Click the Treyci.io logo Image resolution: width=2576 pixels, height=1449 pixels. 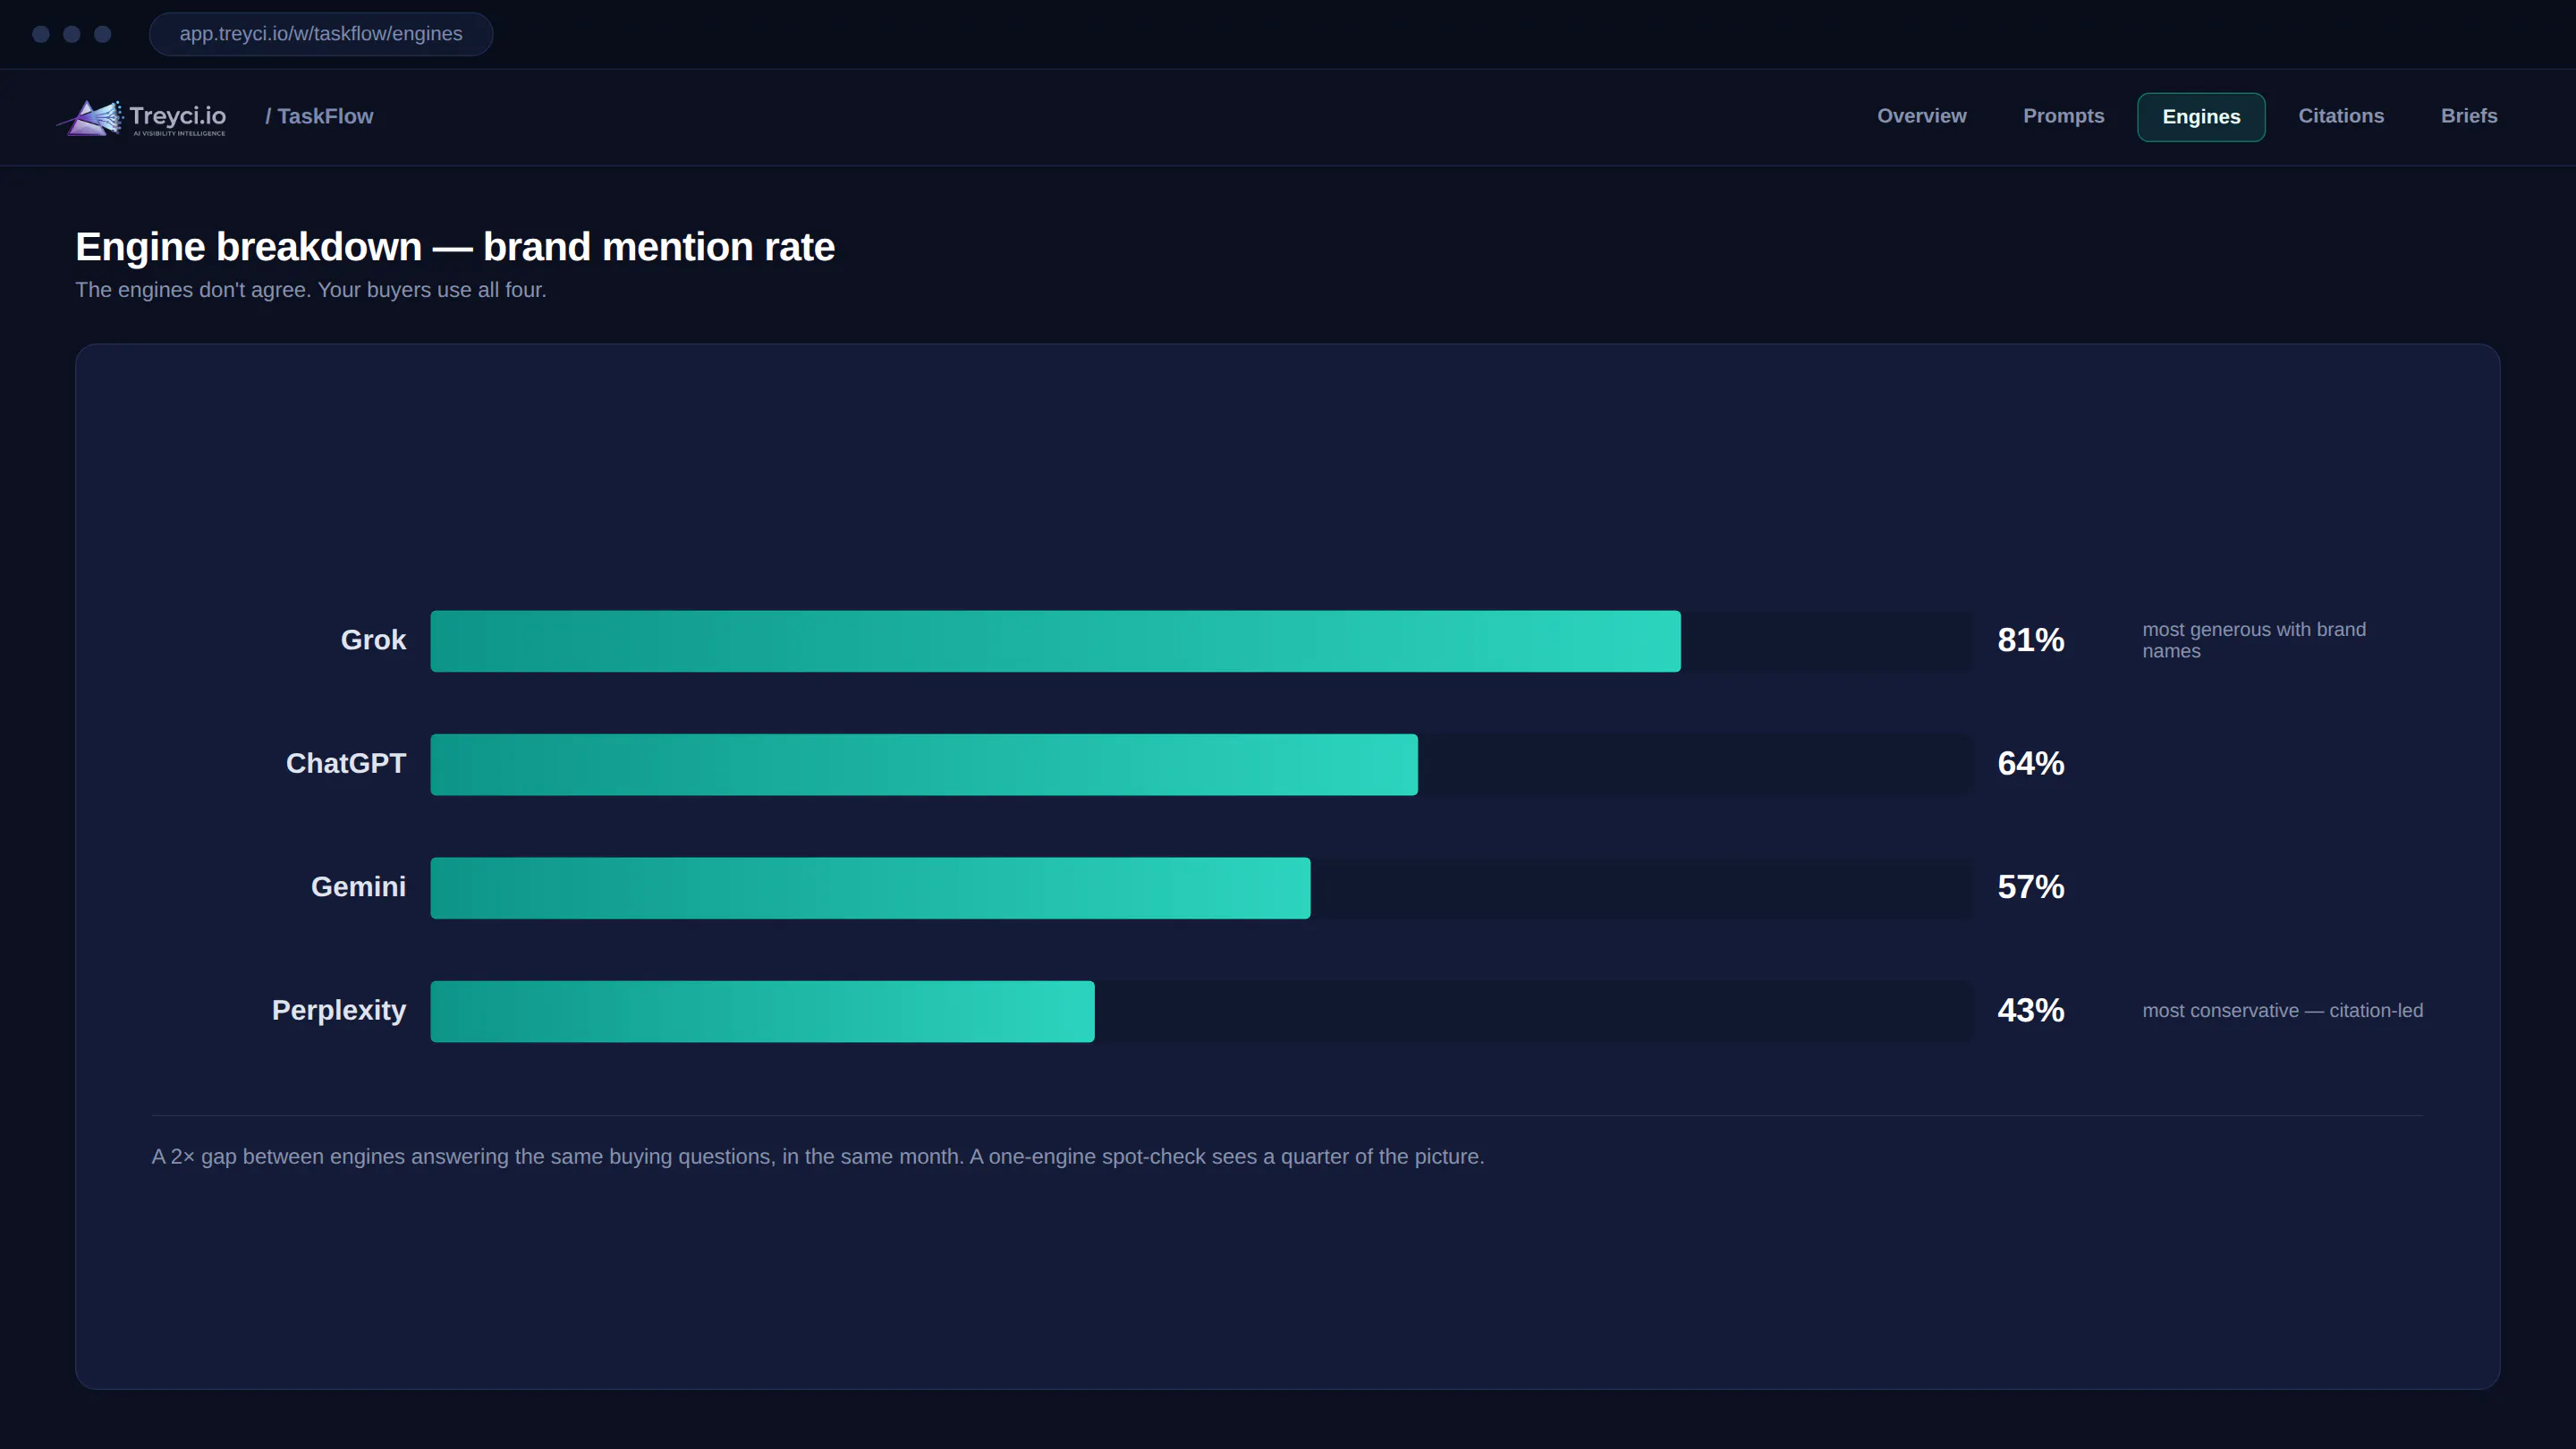pyautogui.click(x=142, y=117)
